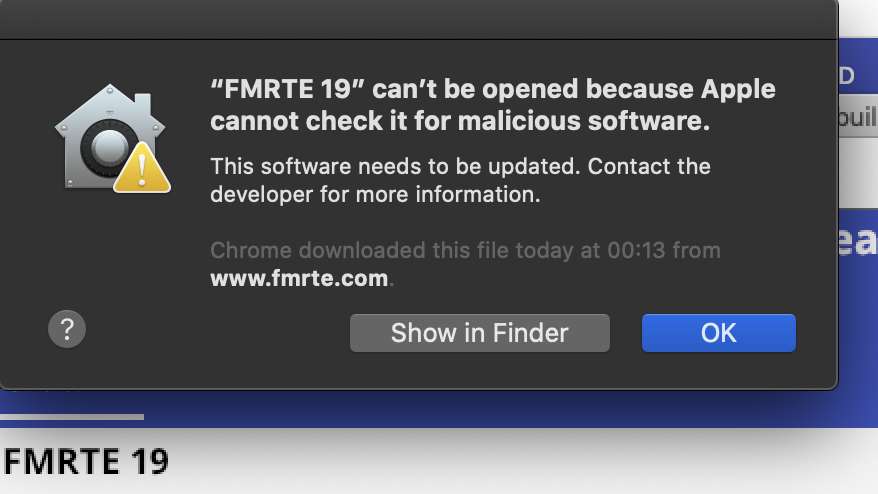Open help with the question mark button
The width and height of the screenshot is (878, 494).
point(67,328)
